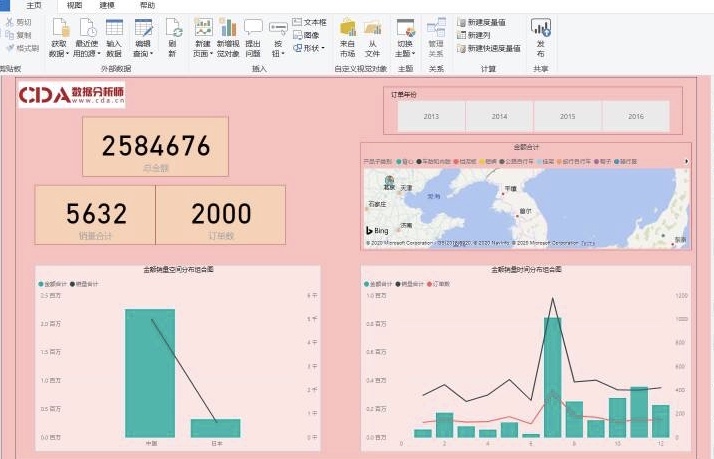Click the Bing logo on the map
714x459 pixels.
tap(377, 230)
